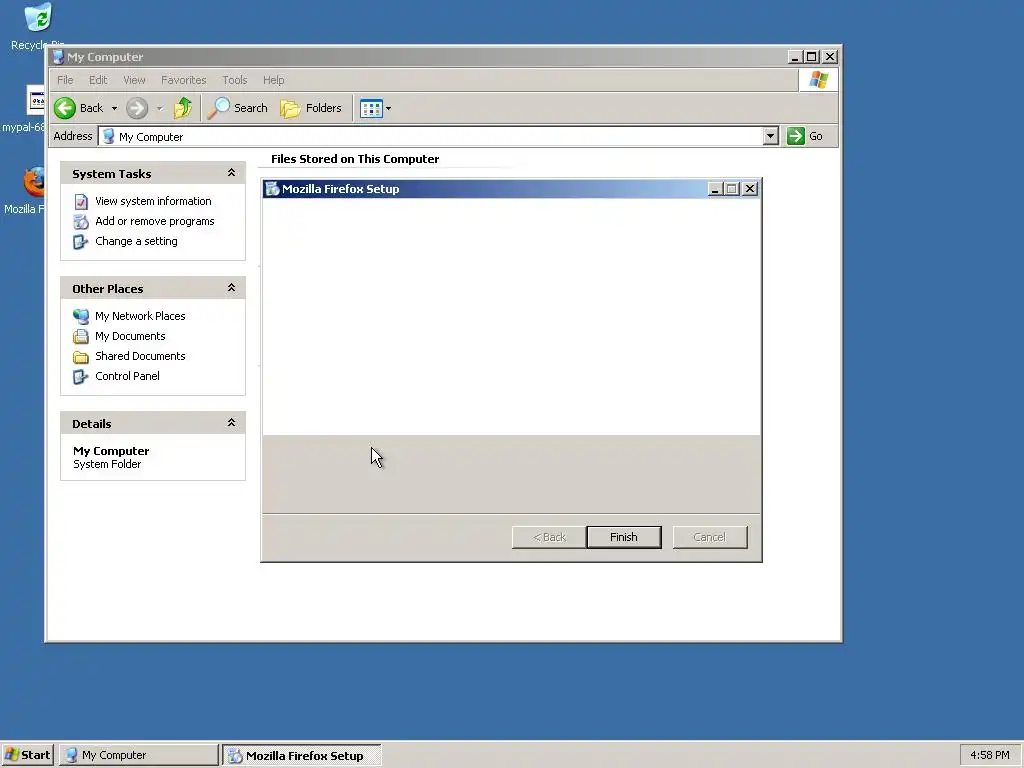
Task: Open Search in My Computer toolbar
Action: tap(238, 108)
